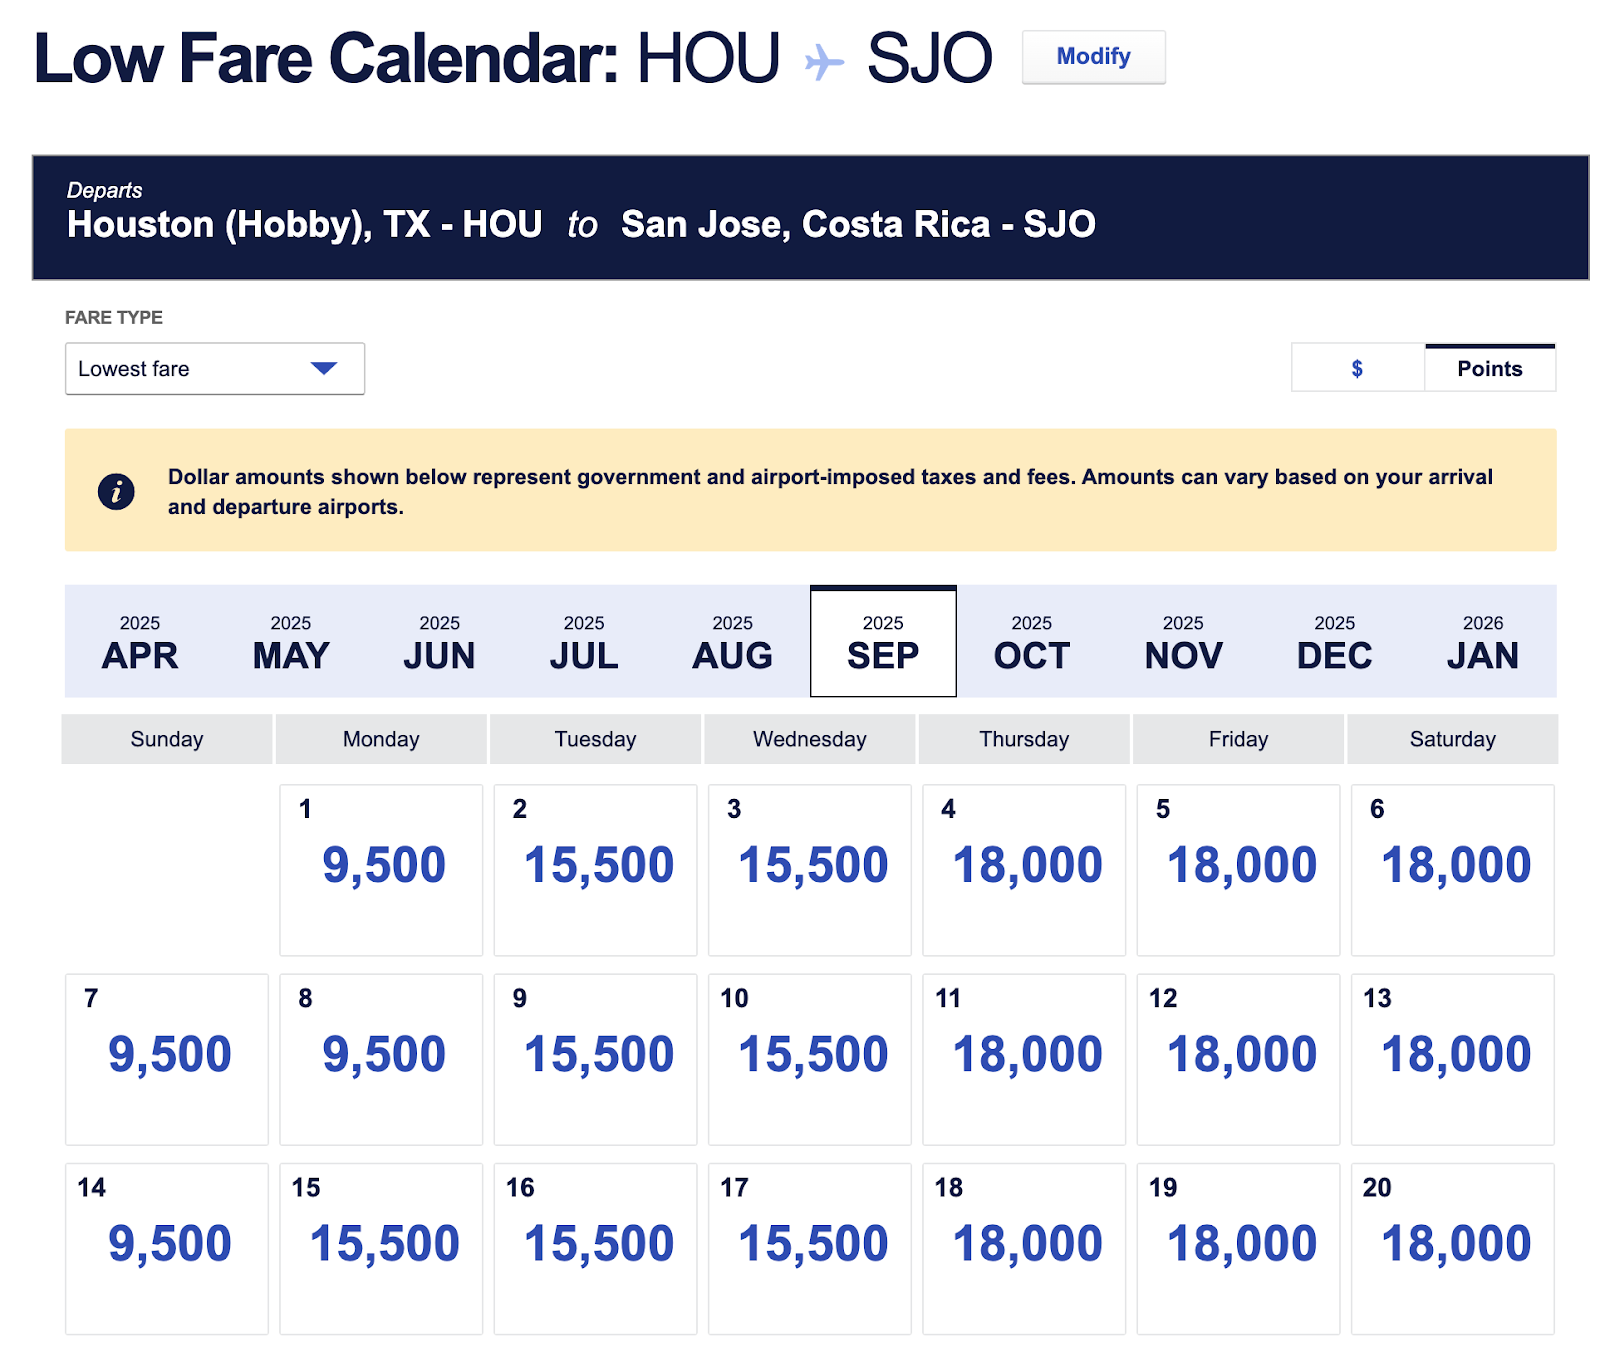Switch fare display to Points

[1489, 368]
